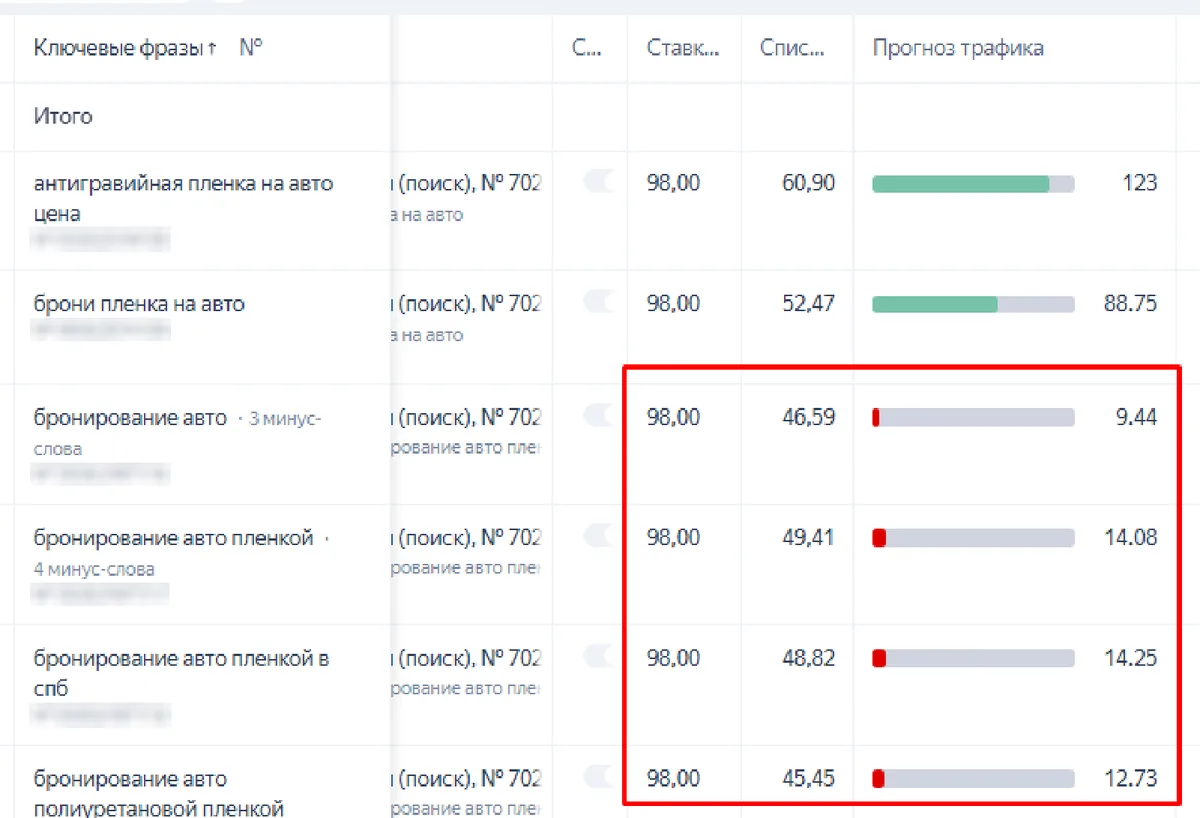Click the green traffic forecast bar valued 88.75

click(973, 304)
